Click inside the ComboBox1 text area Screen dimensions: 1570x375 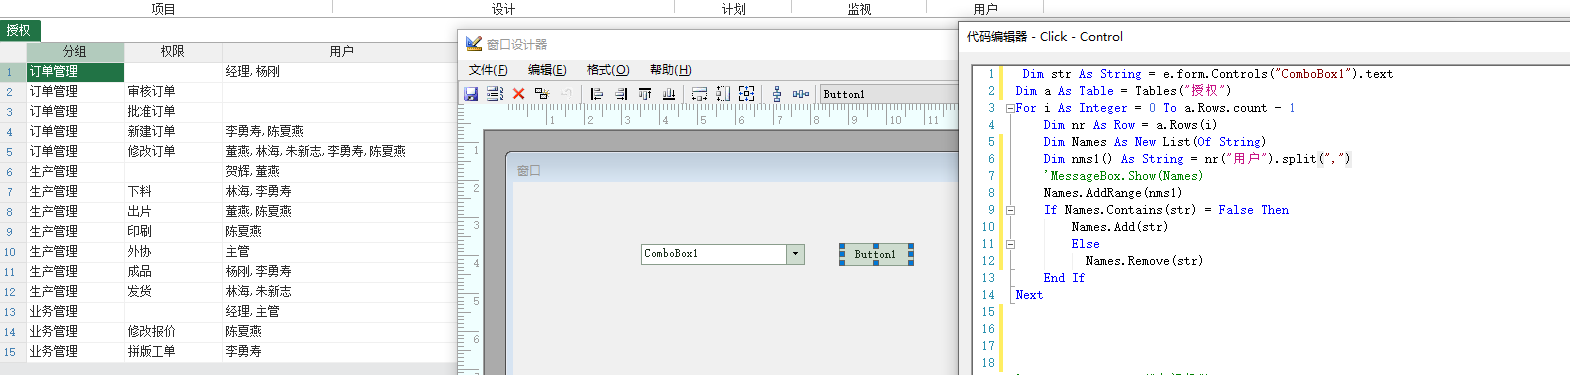coord(714,254)
